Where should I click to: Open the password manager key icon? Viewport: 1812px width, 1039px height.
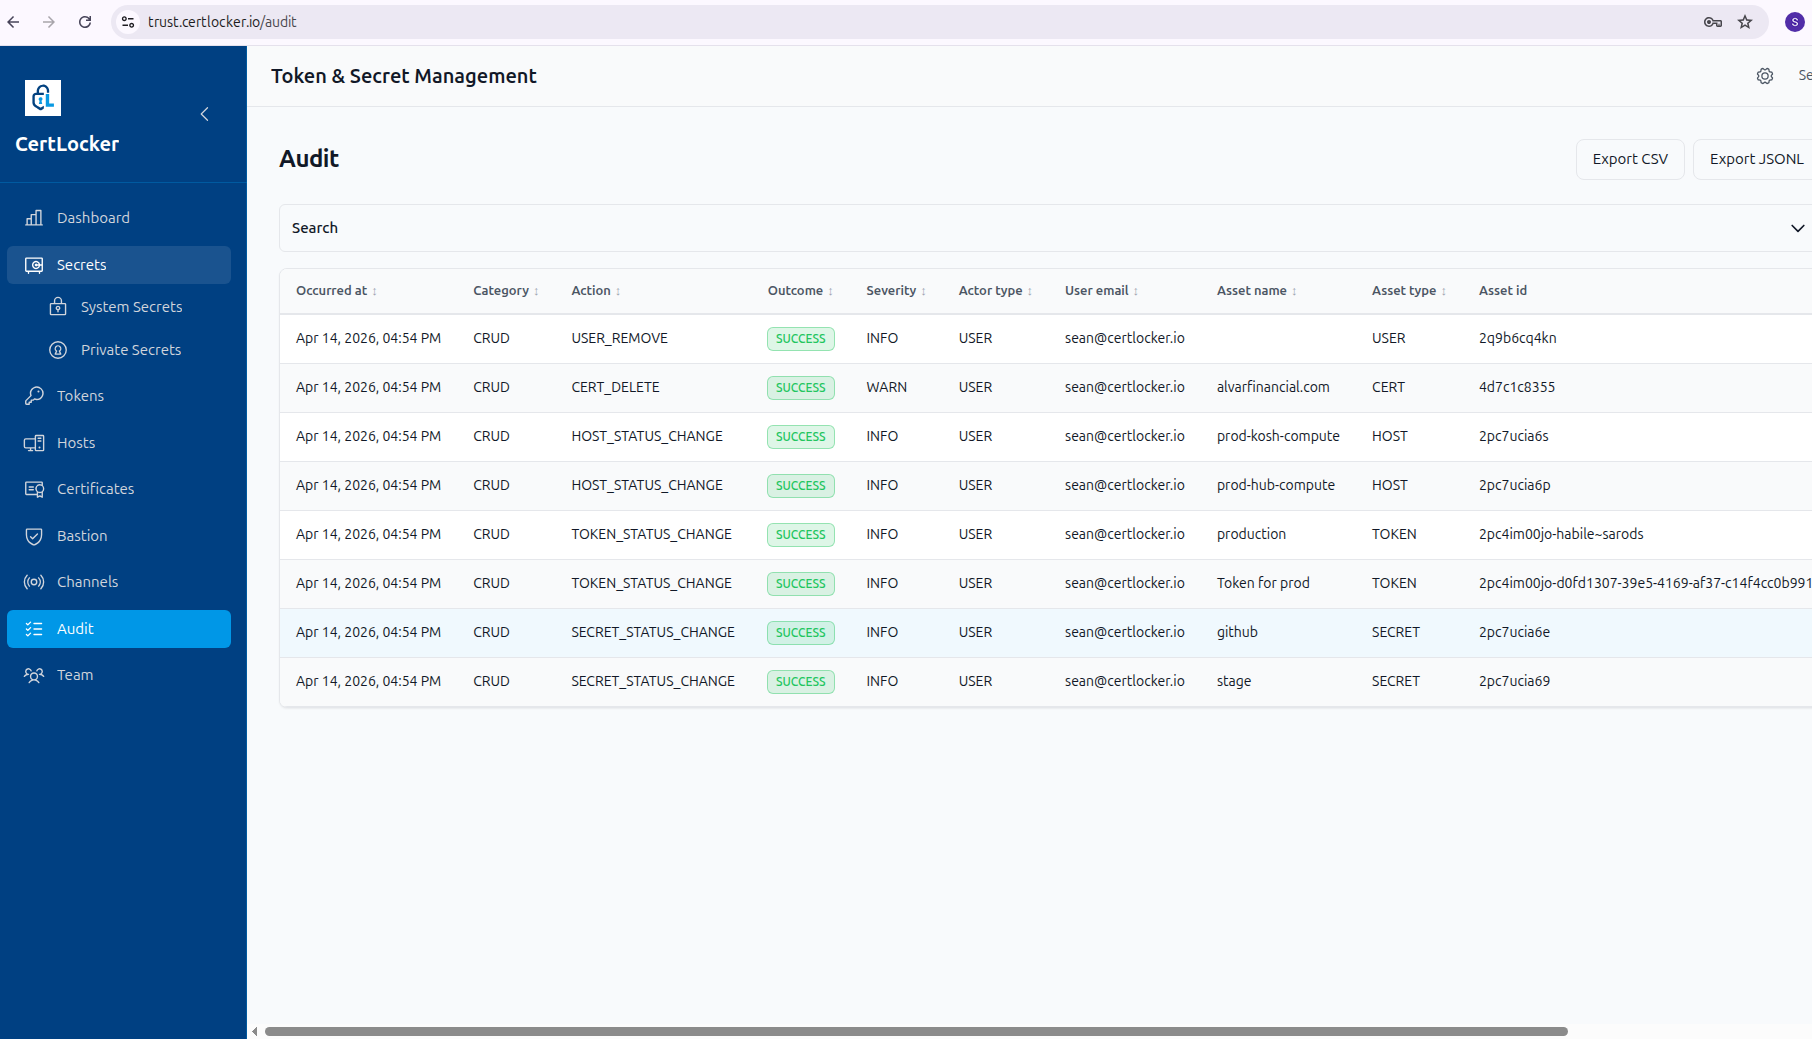point(1713,22)
